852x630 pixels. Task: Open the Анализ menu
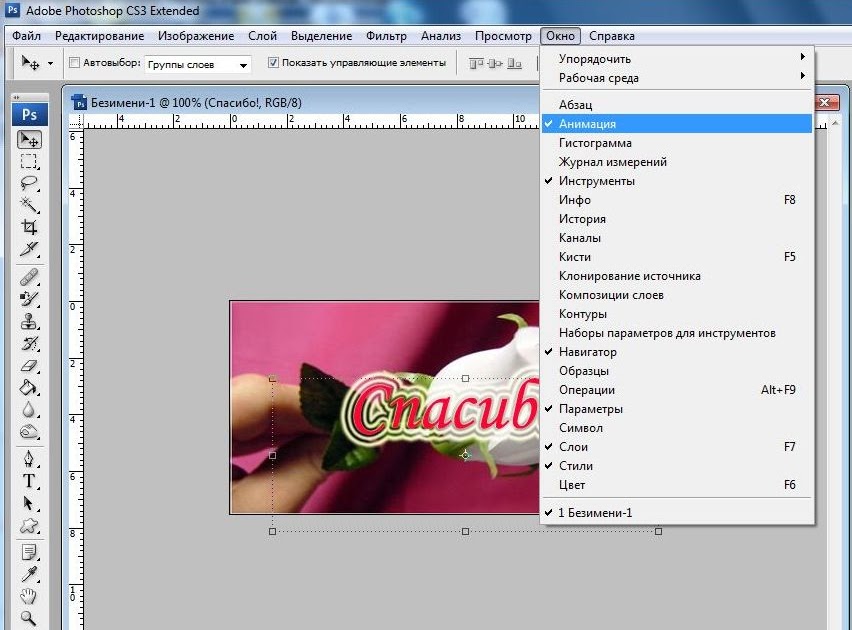(x=441, y=36)
